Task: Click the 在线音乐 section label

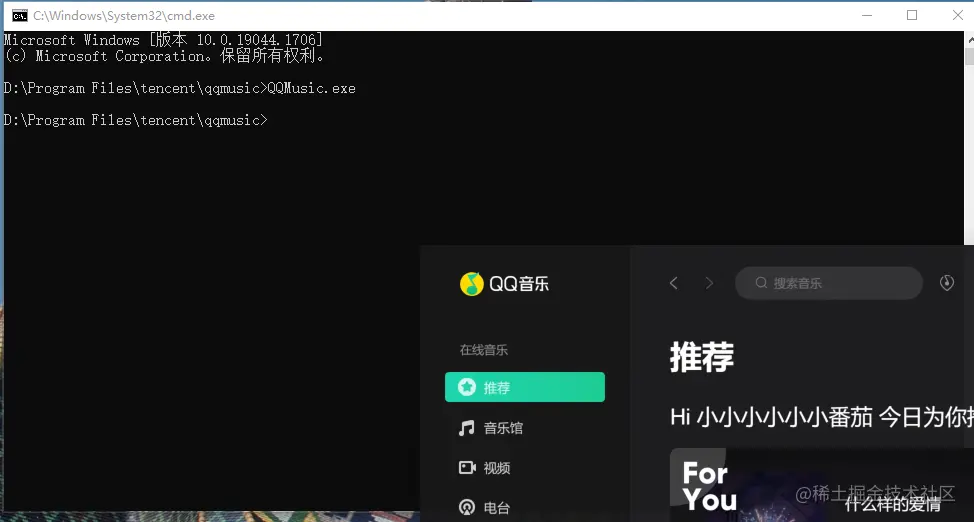Action: [x=484, y=350]
